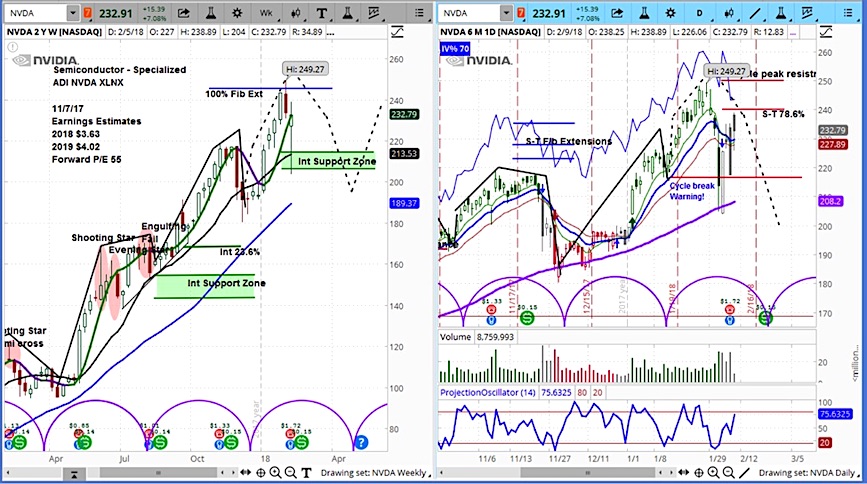This screenshot has width=867, height=484.
Task: Click the crosshair target icon below right chart
Action: pos(699,472)
